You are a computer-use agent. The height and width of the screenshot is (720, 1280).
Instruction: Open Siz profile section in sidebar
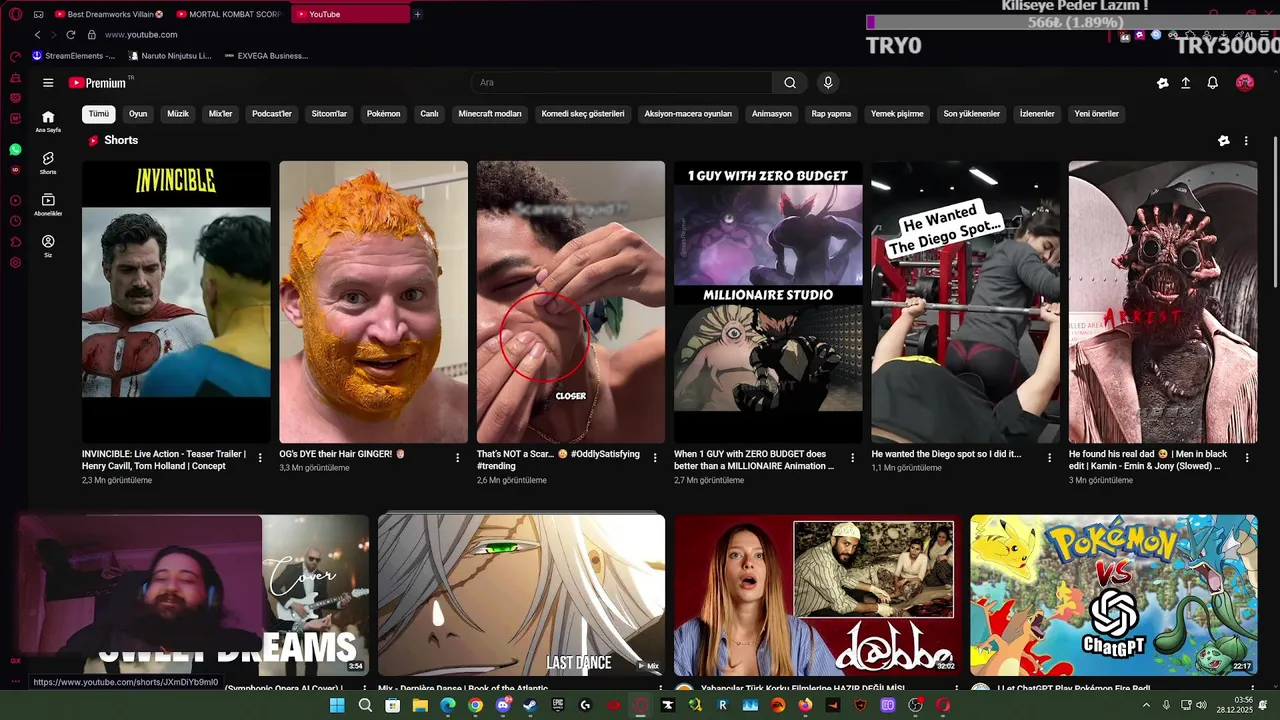pos(48,246)
